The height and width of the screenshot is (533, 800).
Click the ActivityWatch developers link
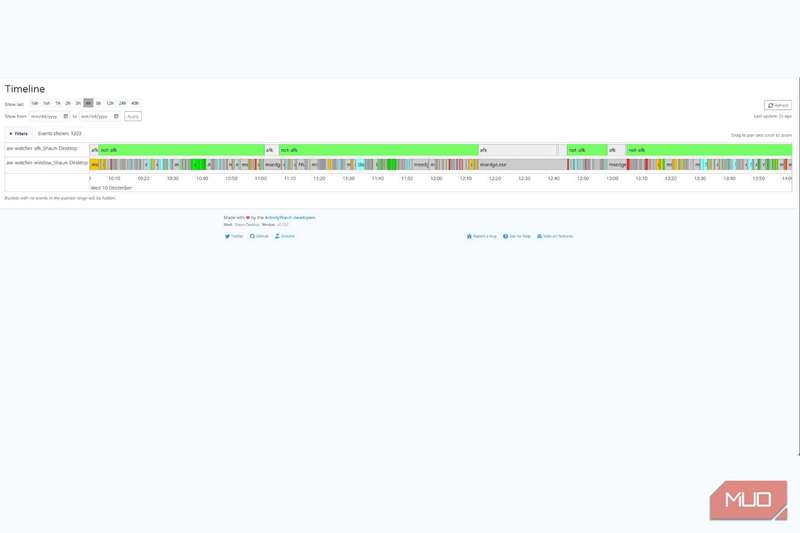click(x=290, y=217)
